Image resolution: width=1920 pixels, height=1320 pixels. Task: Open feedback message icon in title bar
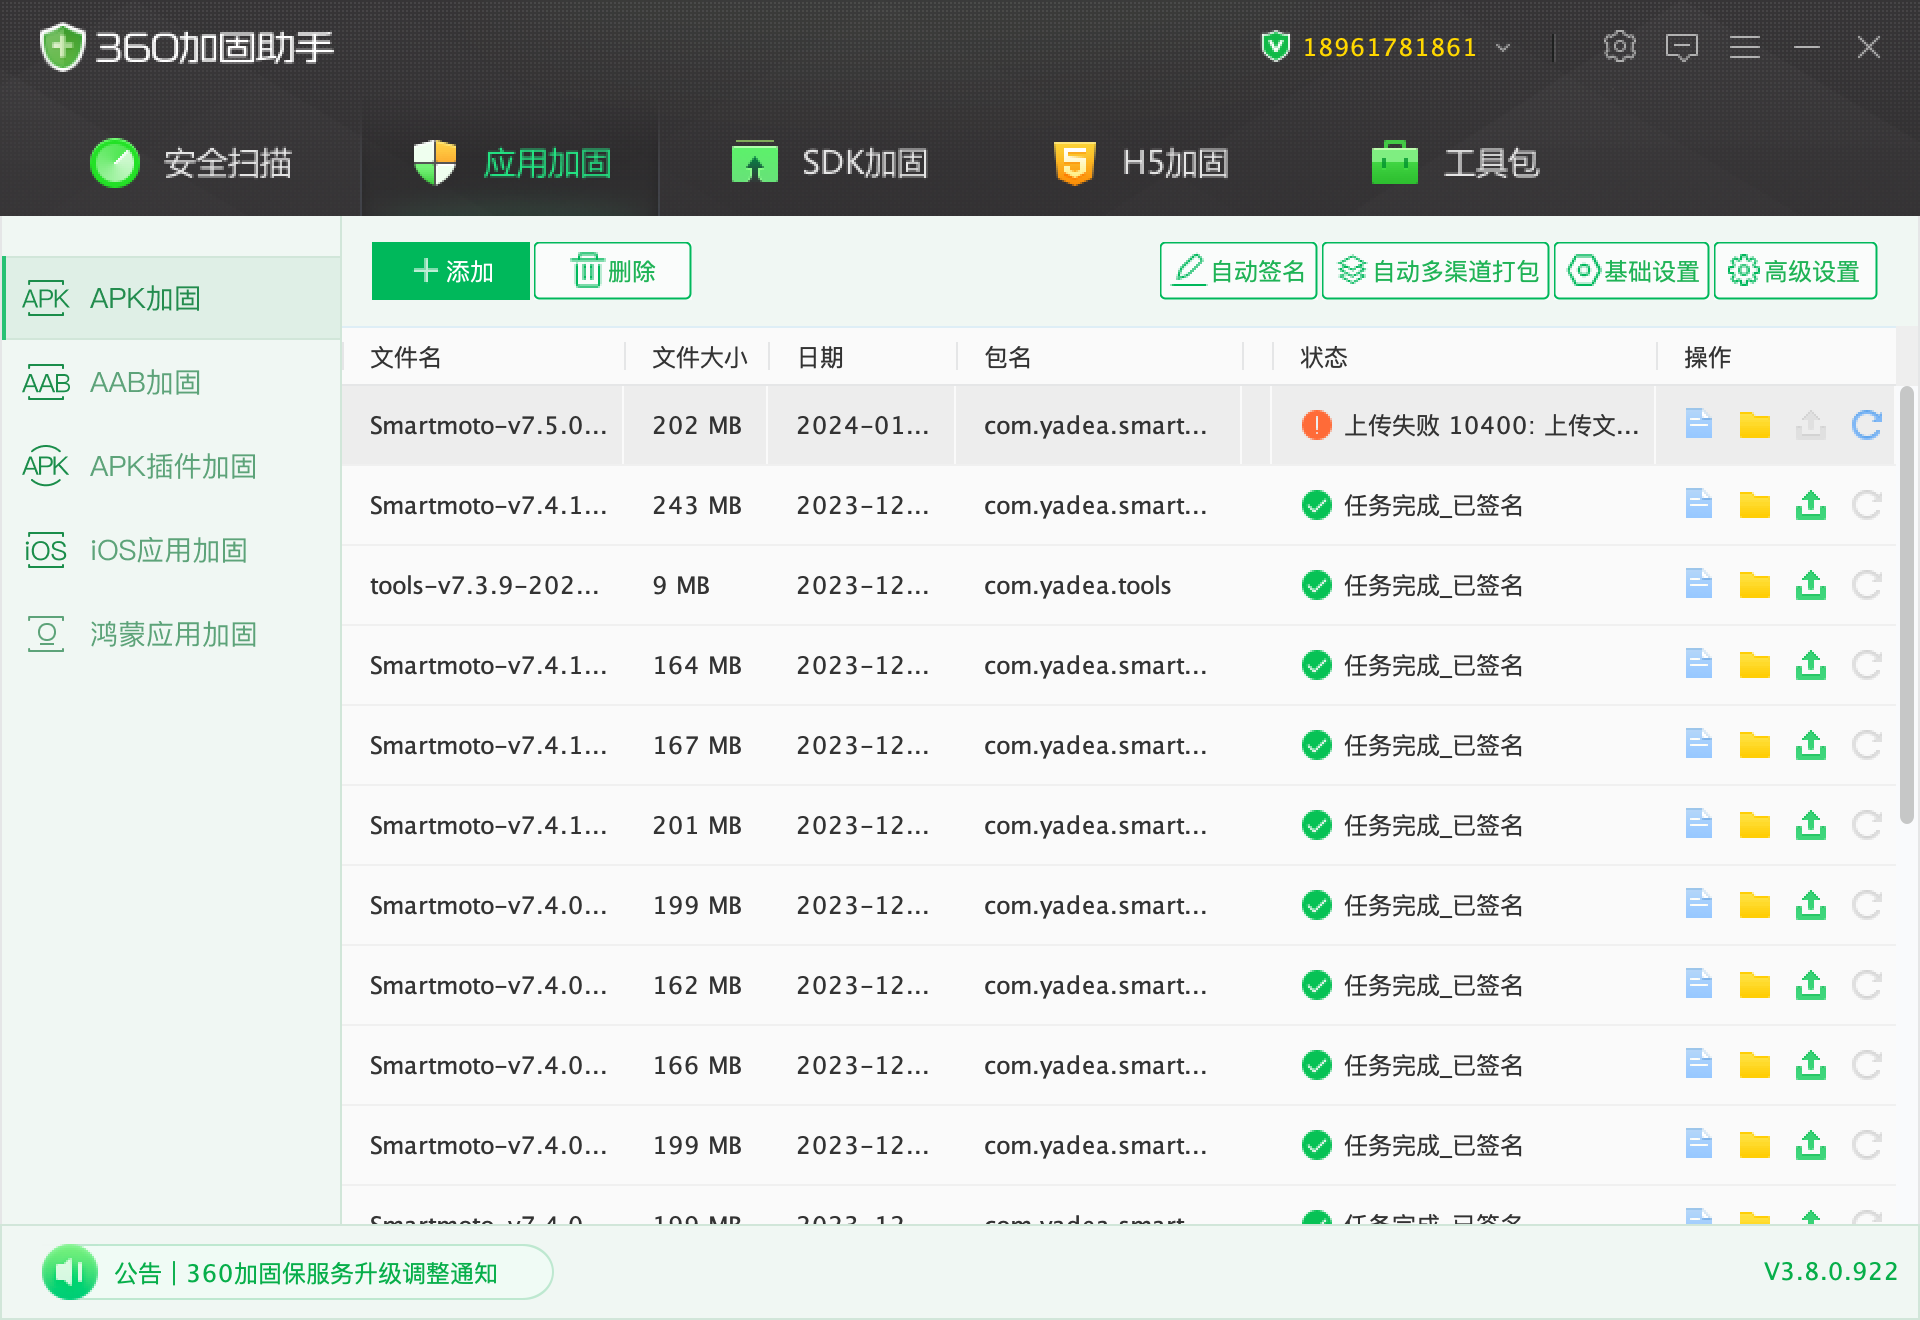pyautogui.click(x=1681, y=47)
